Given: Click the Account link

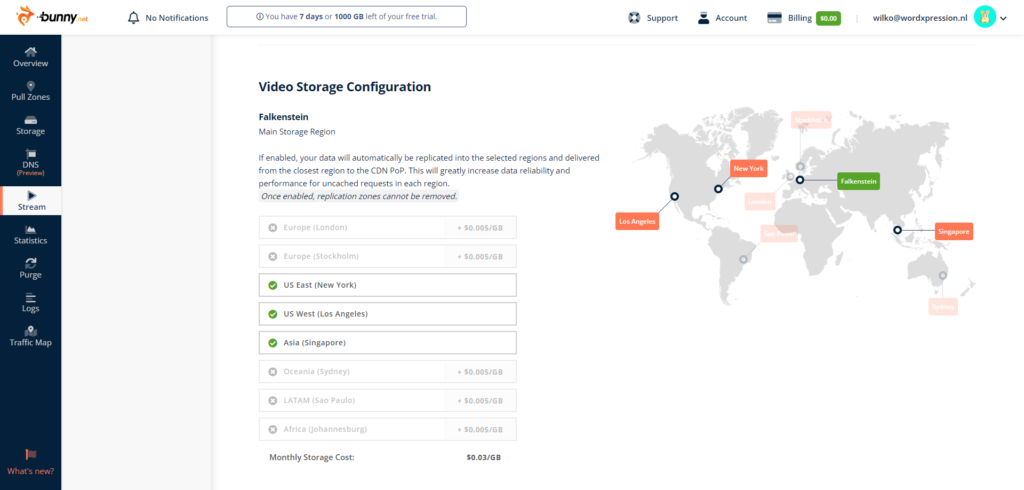Looking at the screenshot, I should (731, 18).
